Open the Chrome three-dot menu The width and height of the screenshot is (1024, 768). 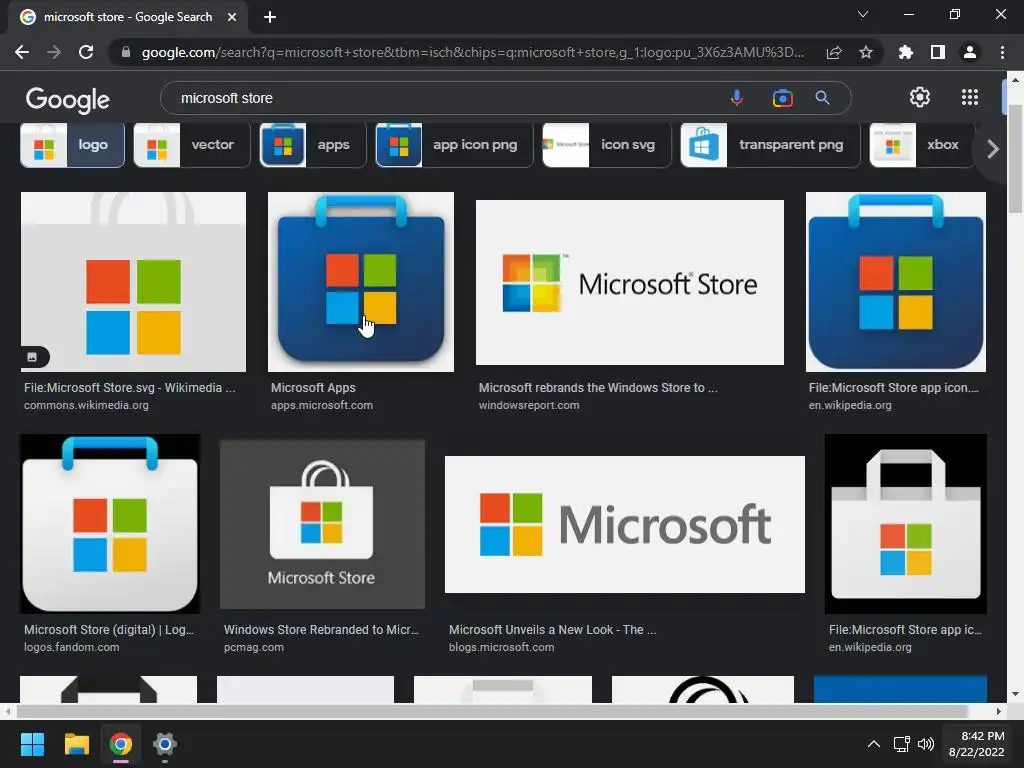(1002, 52)
